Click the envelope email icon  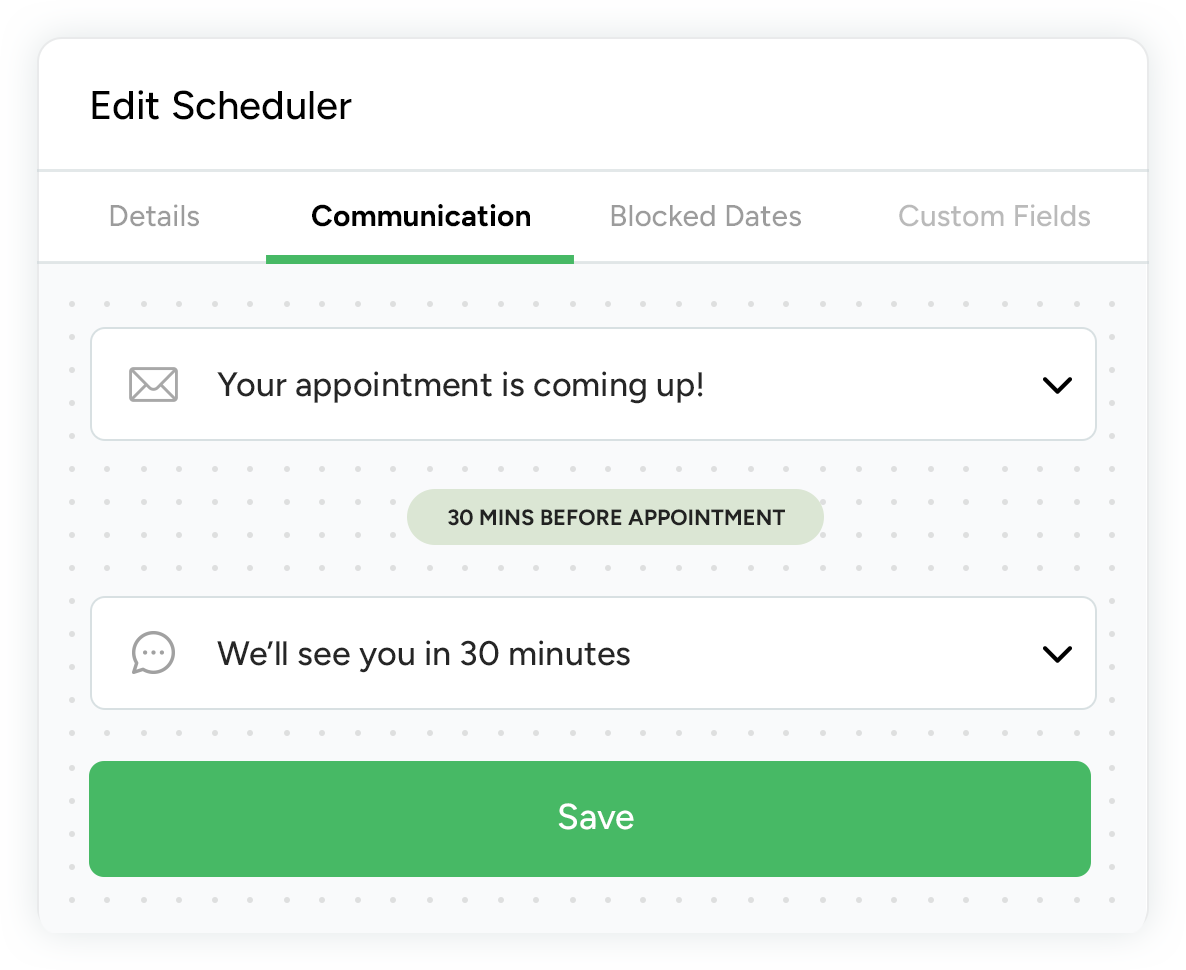(x=153, y=385)
